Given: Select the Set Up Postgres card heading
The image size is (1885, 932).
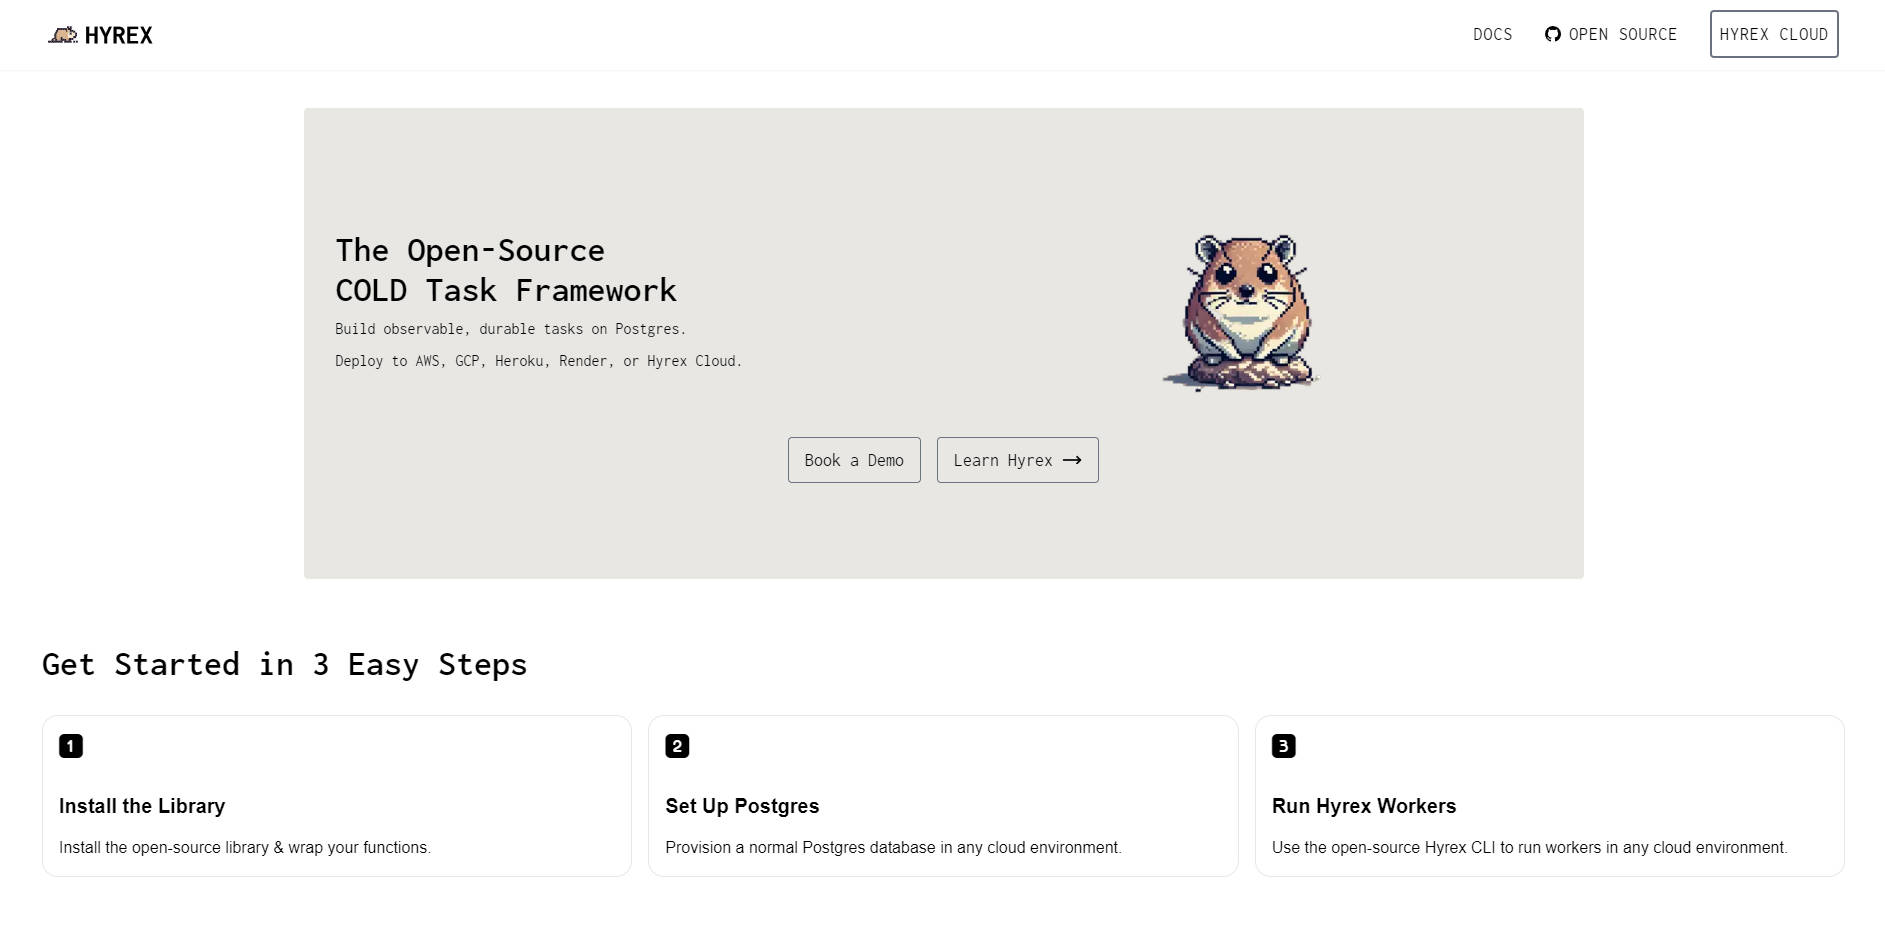Looking at the screenshot, I should point(742,806).
